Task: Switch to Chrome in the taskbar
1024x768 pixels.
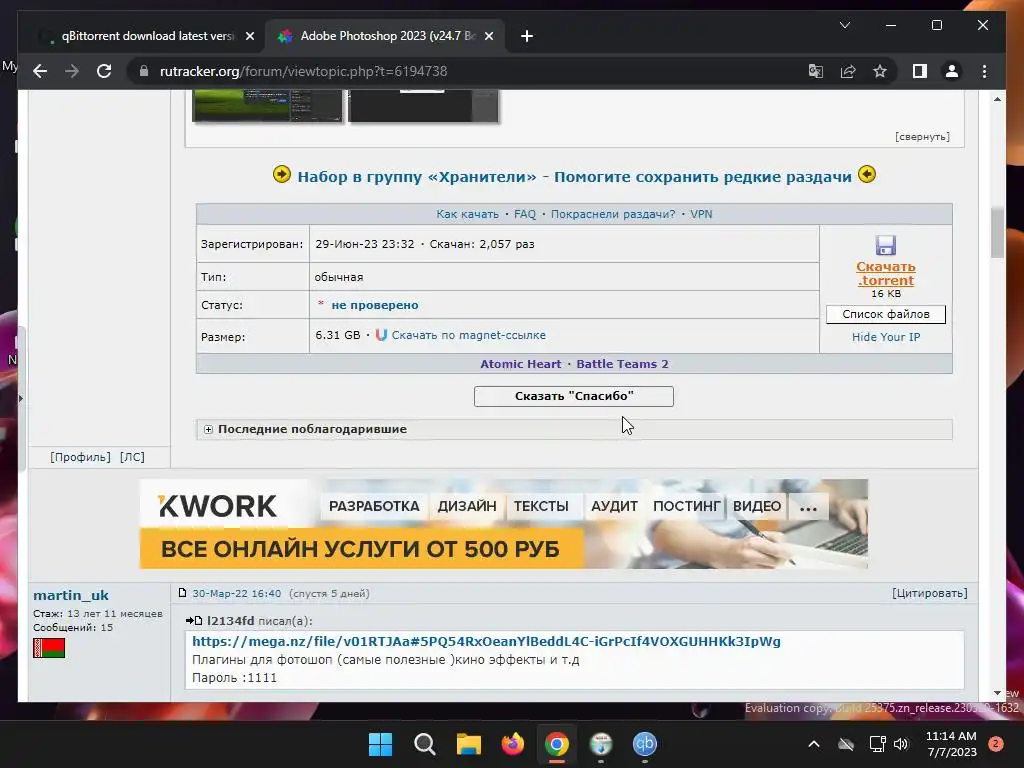Action: (556, 744)
